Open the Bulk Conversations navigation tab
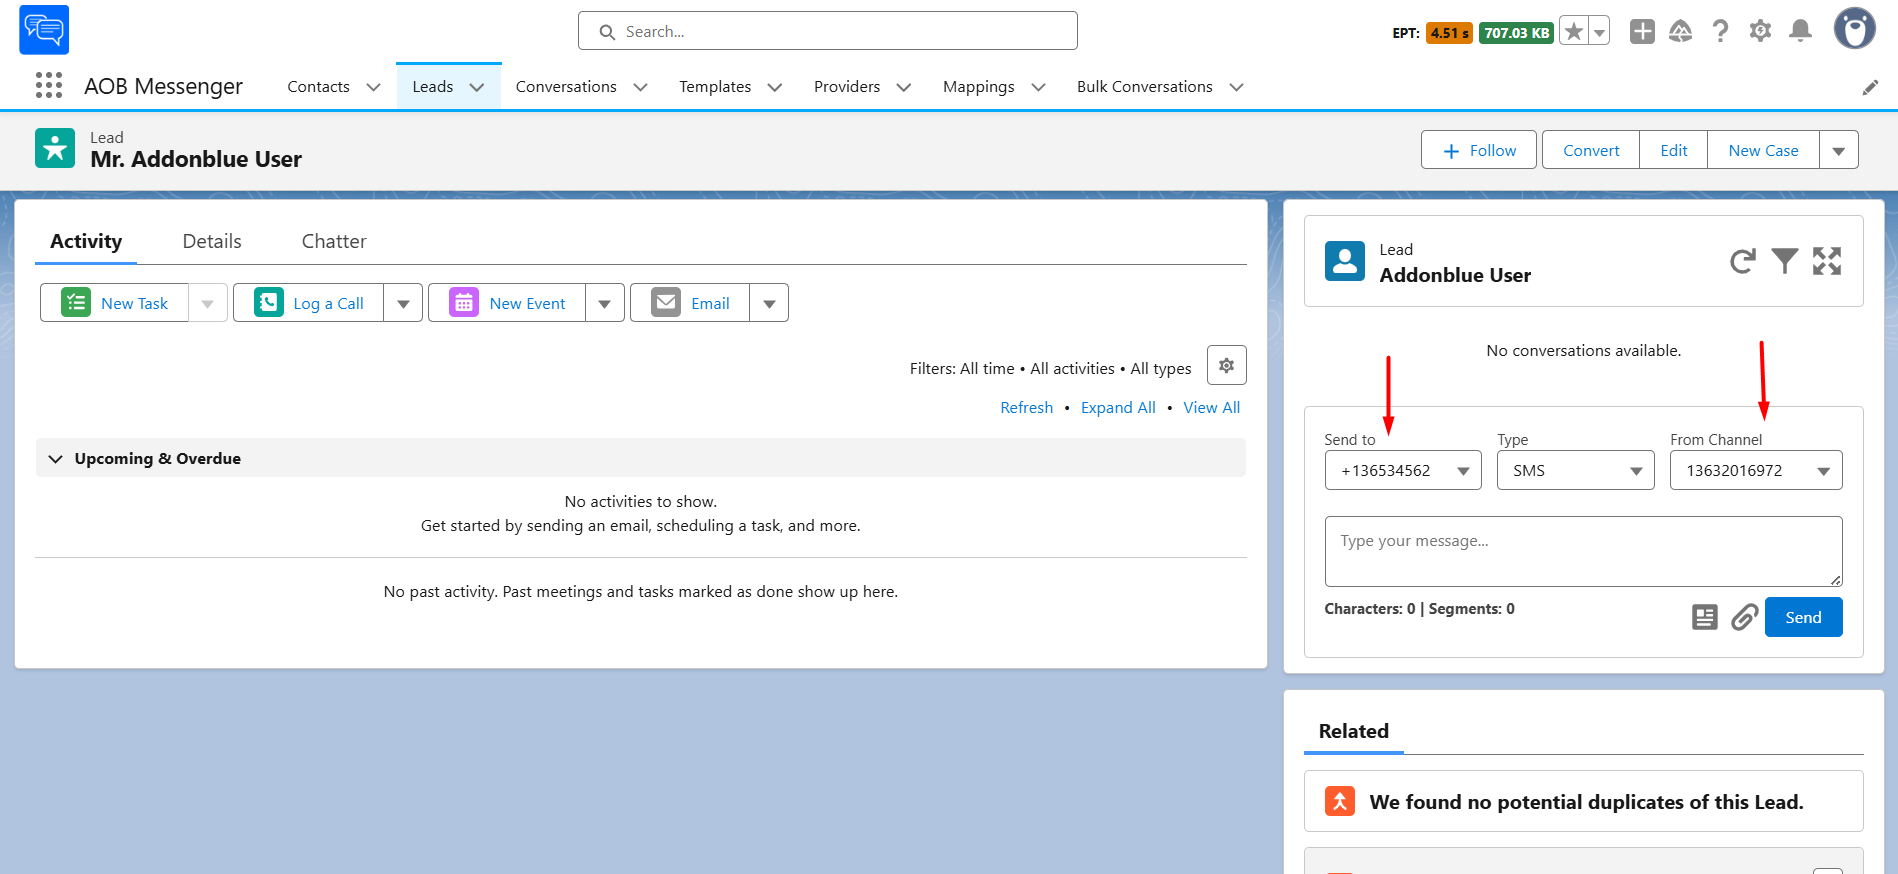Image resolution: width=1898 pixels, height=874 pixels. (x=1145, y=87)
